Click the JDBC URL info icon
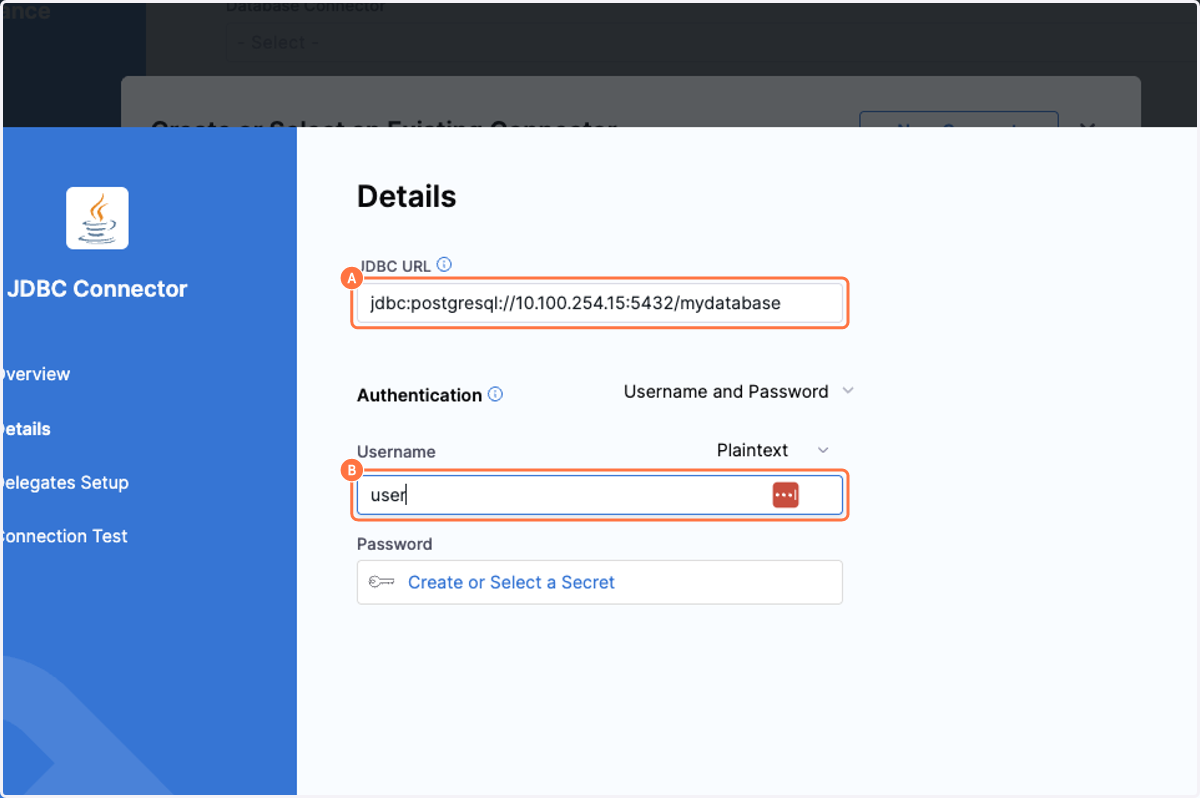1200x798 pixels. (445, 265)
